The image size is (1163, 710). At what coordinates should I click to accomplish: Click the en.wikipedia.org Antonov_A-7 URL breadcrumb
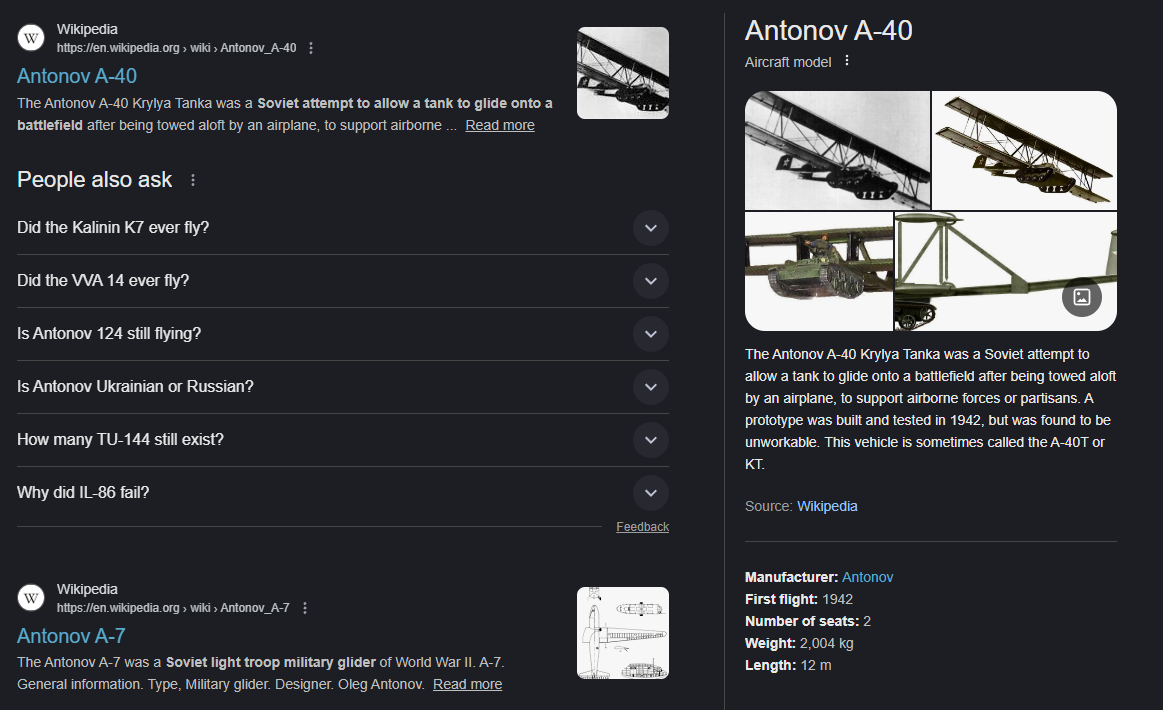pyautogui.click(x=173, y=608)
